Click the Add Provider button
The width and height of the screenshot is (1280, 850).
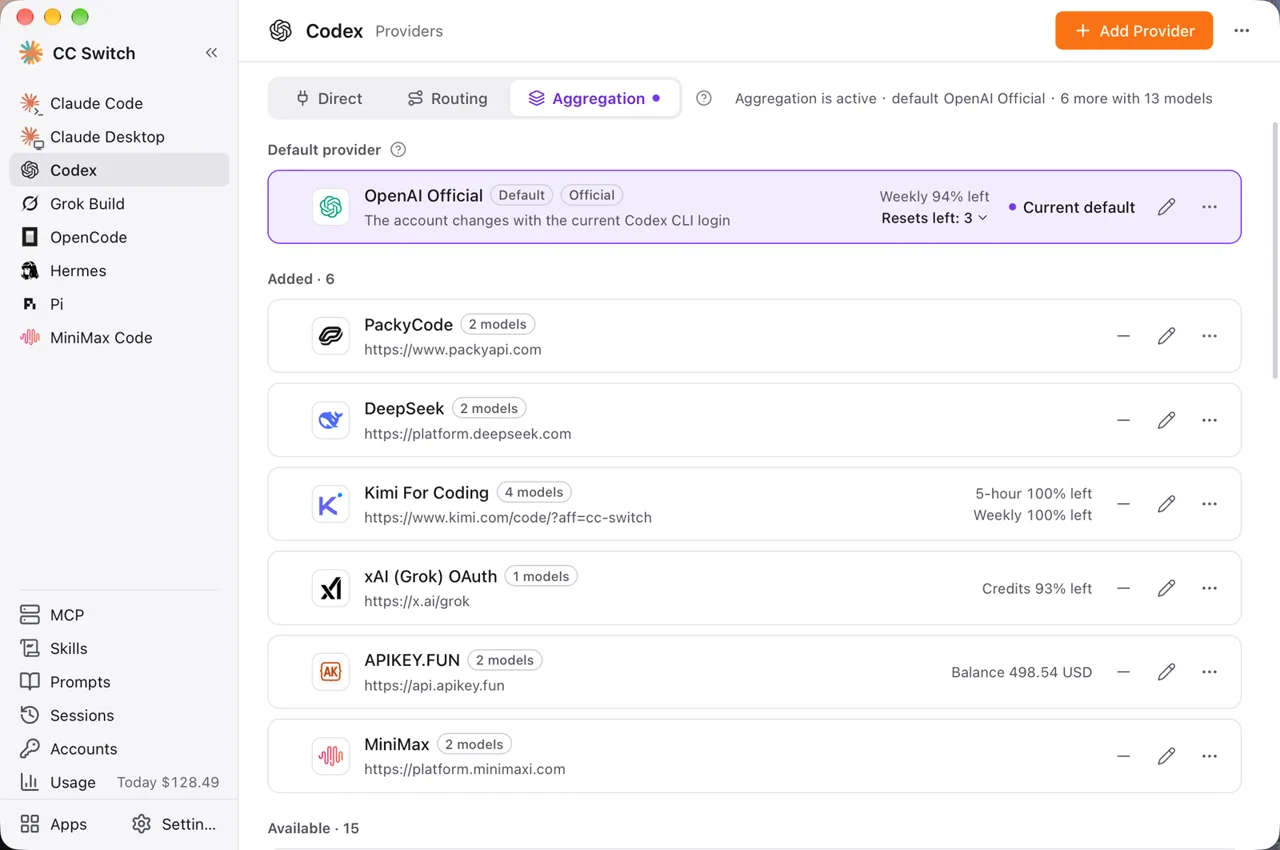[1134, 31]
